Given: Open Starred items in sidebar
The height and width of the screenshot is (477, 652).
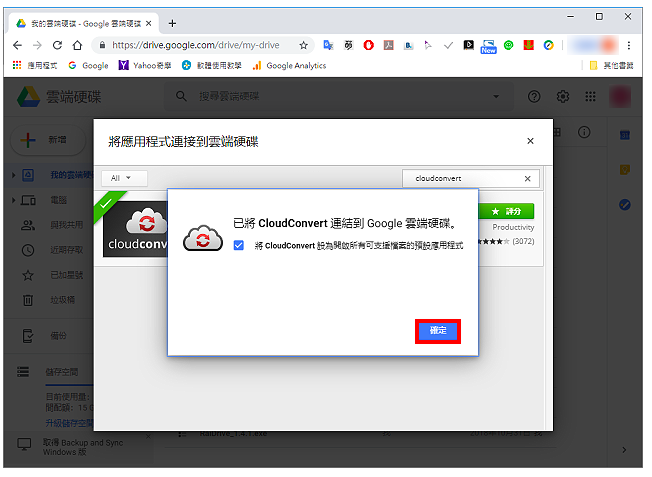Looking at the screenshot, I should coord(52,275).
